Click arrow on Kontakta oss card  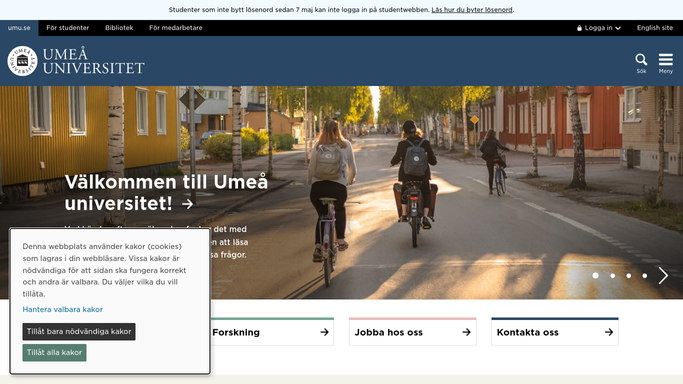(x=609, y=332)
